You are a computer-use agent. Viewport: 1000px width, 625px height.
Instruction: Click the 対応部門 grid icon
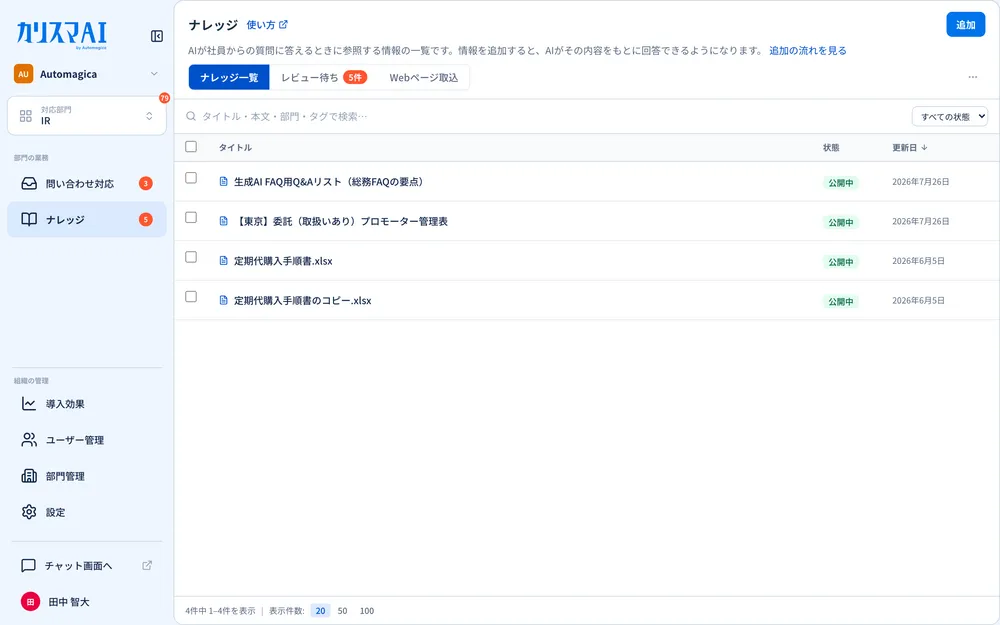tap(26, 115)
